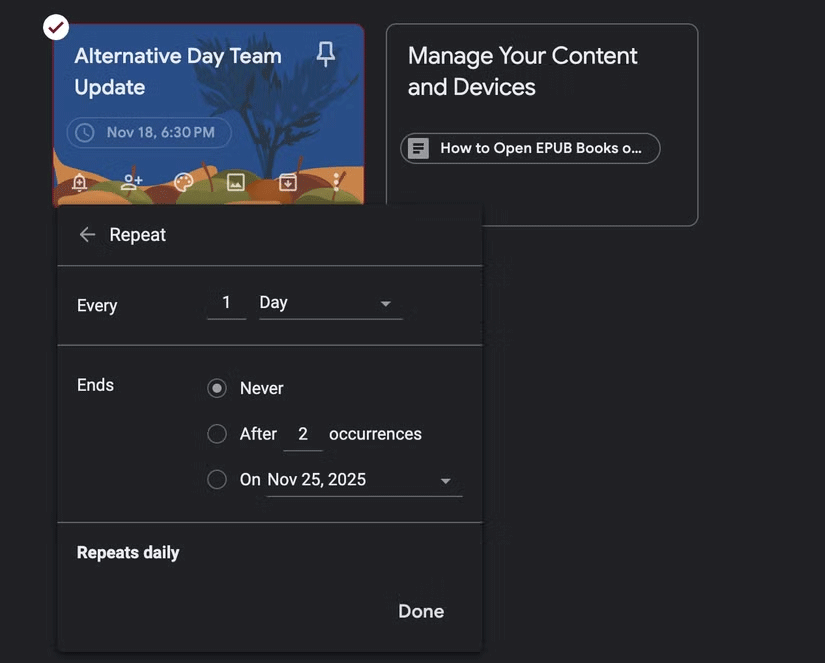The width and height of the screenshot is (825, 663).
Task: Archive the note with the archive icon
Action: click(x=288, y=182)
